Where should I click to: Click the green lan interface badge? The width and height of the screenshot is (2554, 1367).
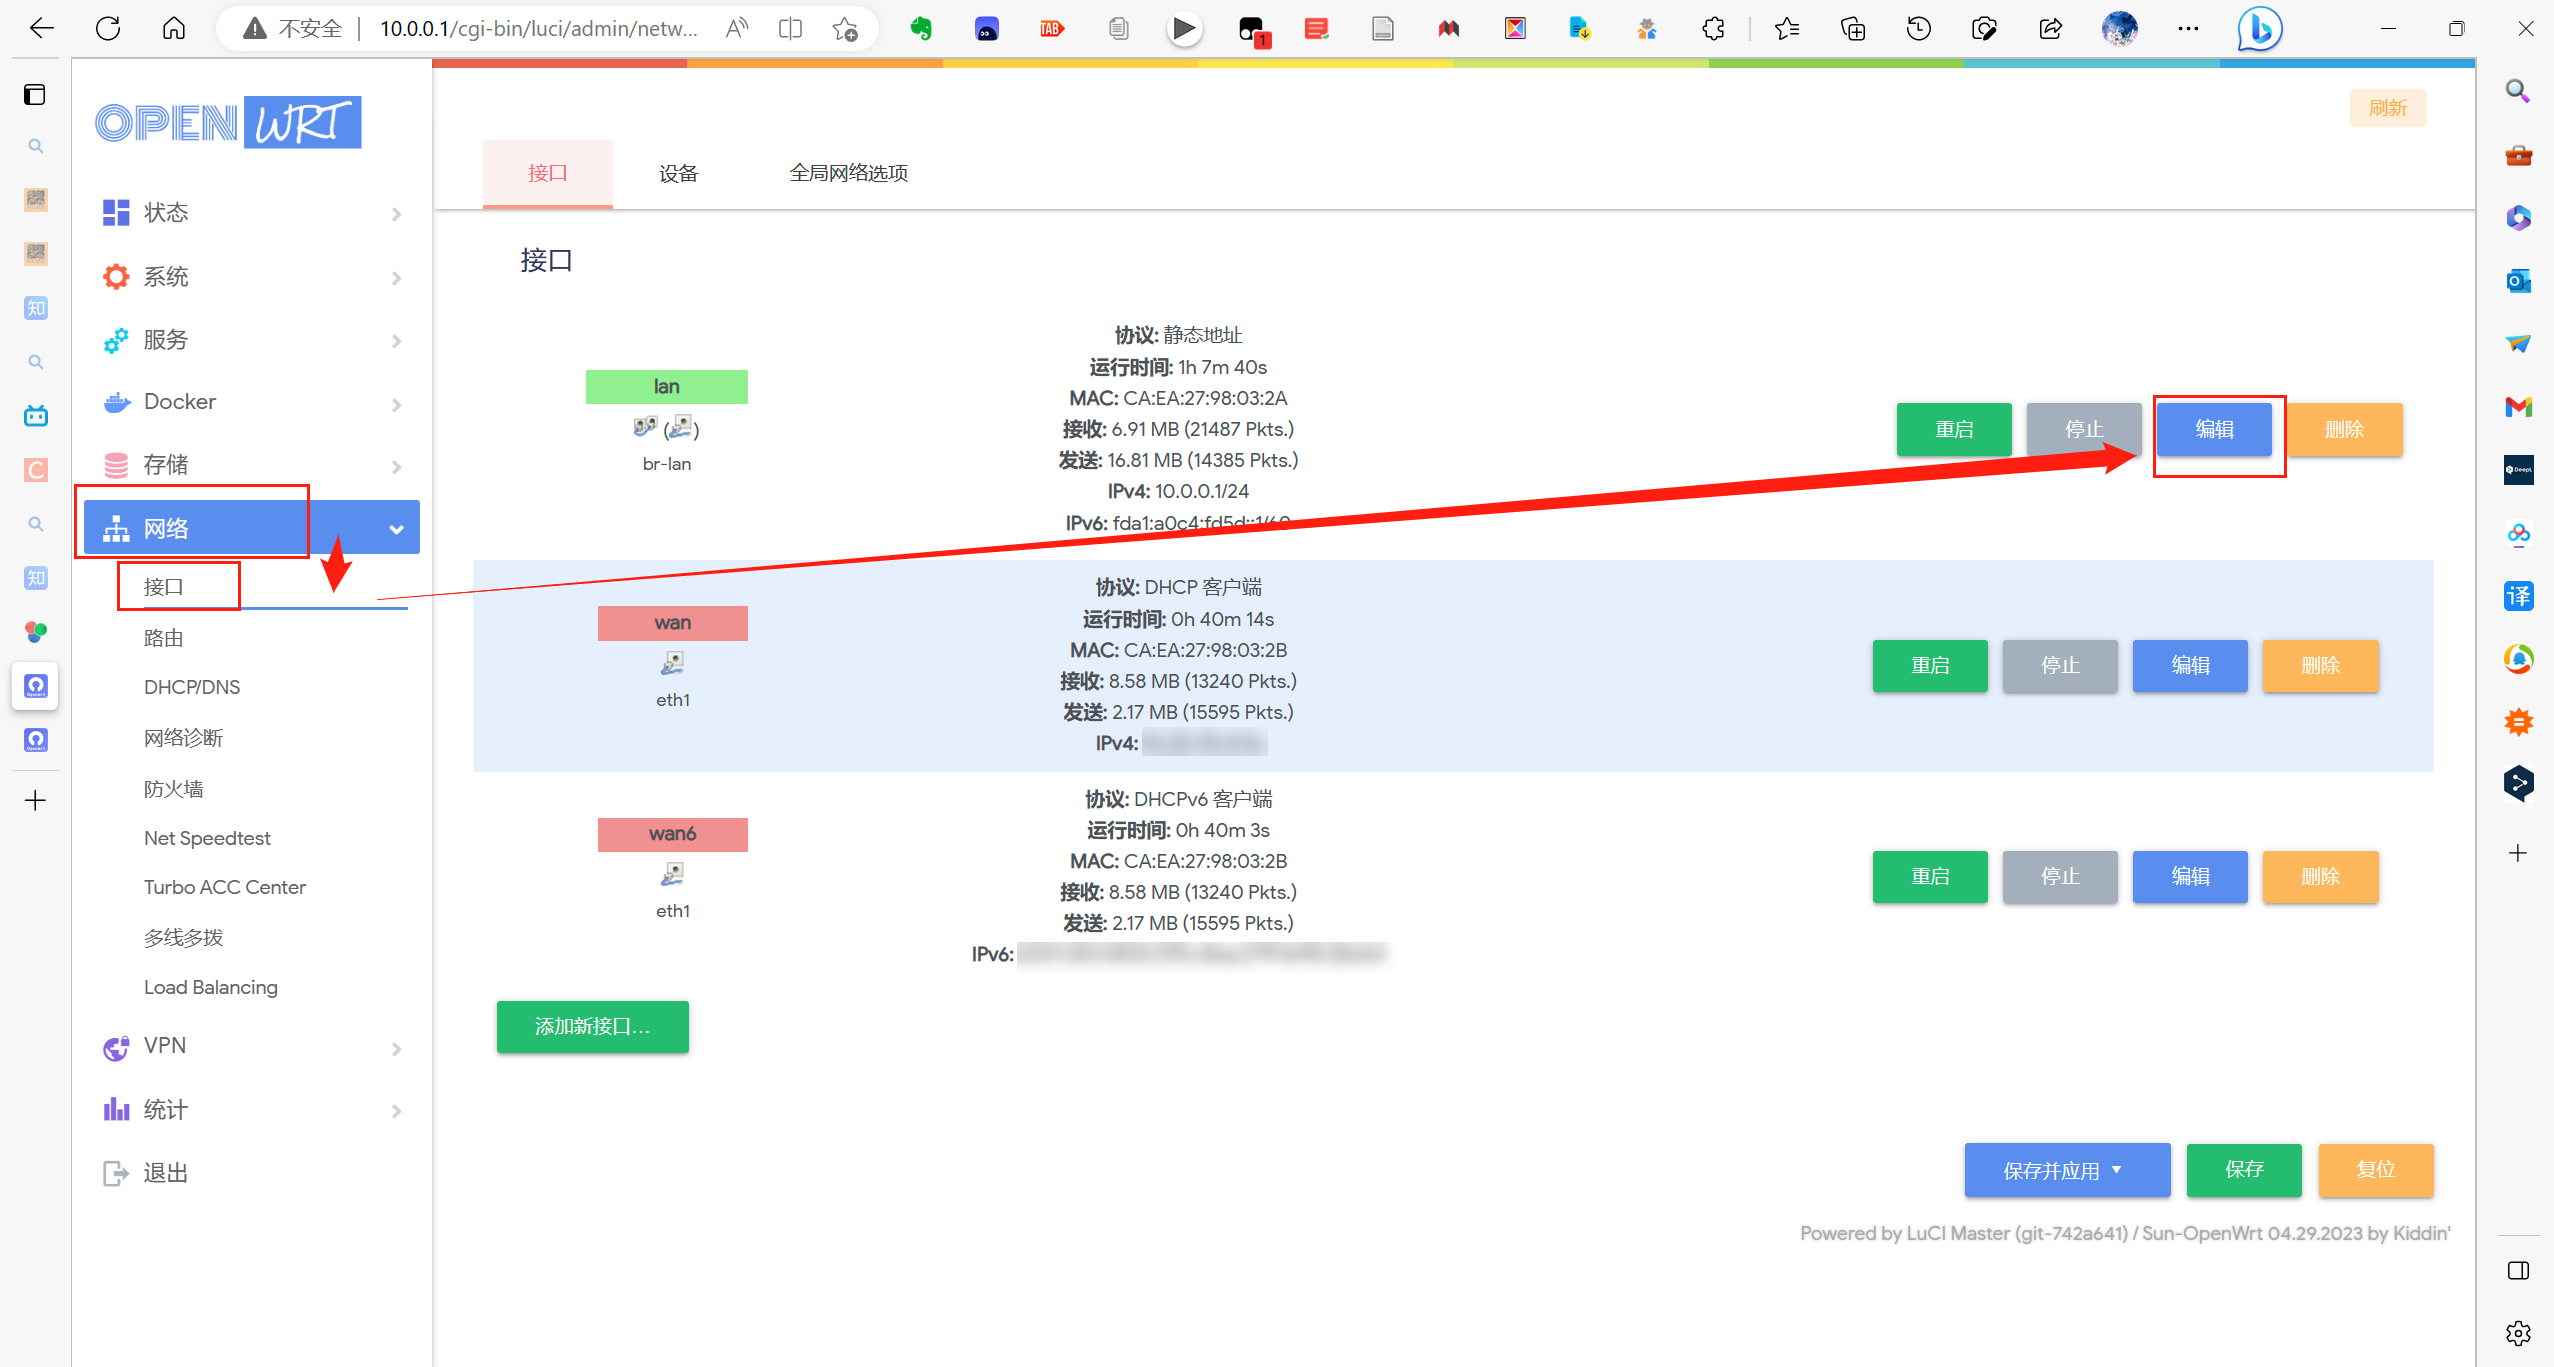tap(666, 387)
